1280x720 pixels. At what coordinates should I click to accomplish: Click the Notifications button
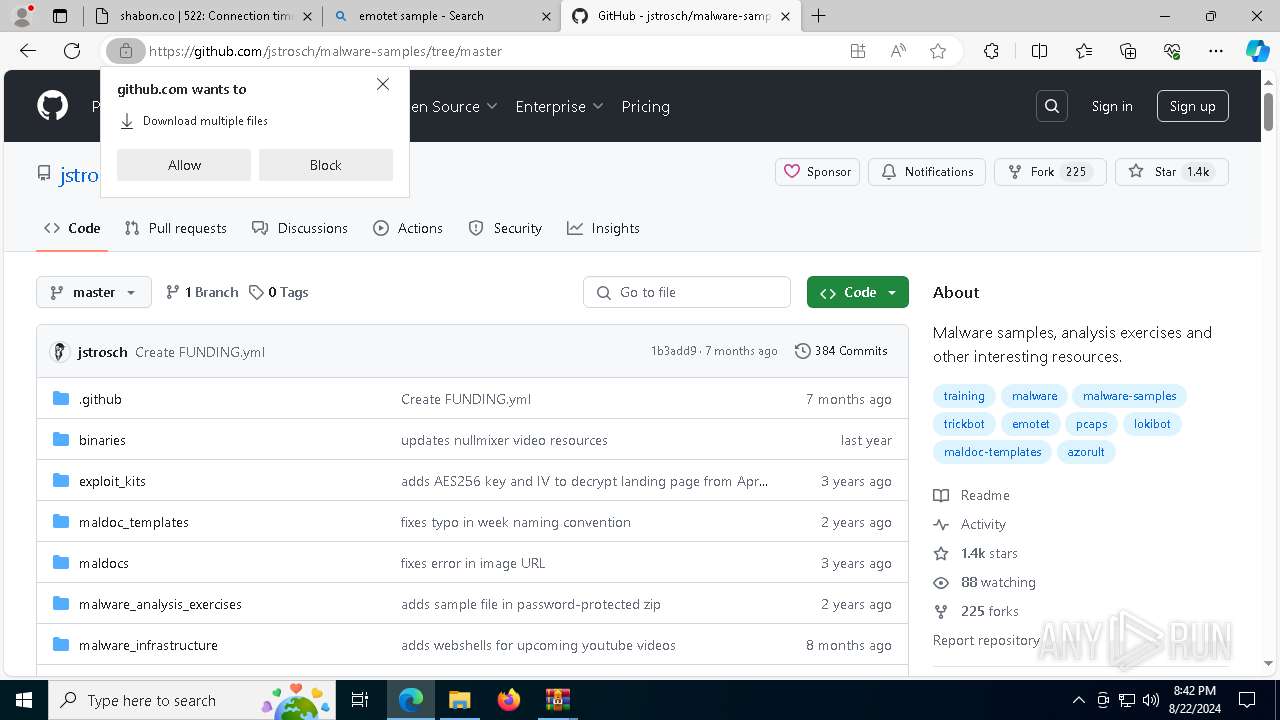pos(927,172)
